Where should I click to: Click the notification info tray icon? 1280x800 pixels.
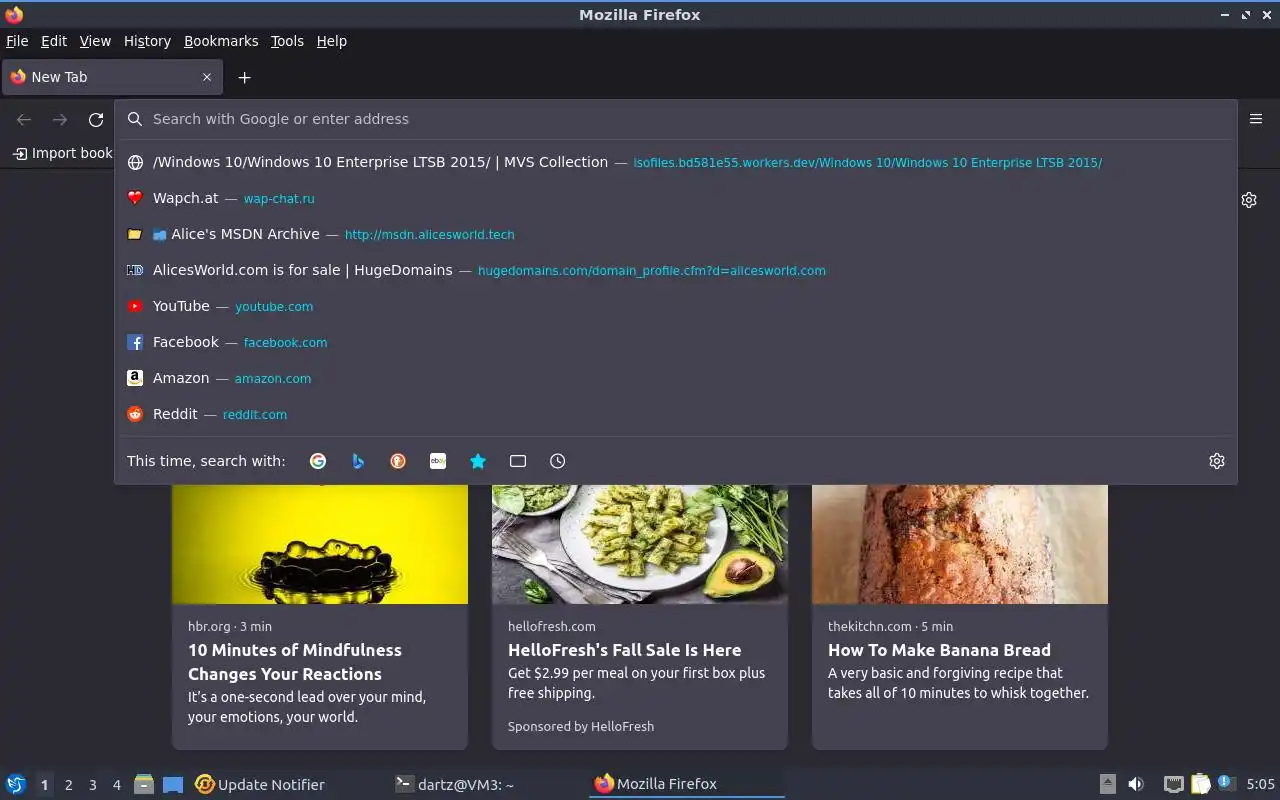[1225, 784]
